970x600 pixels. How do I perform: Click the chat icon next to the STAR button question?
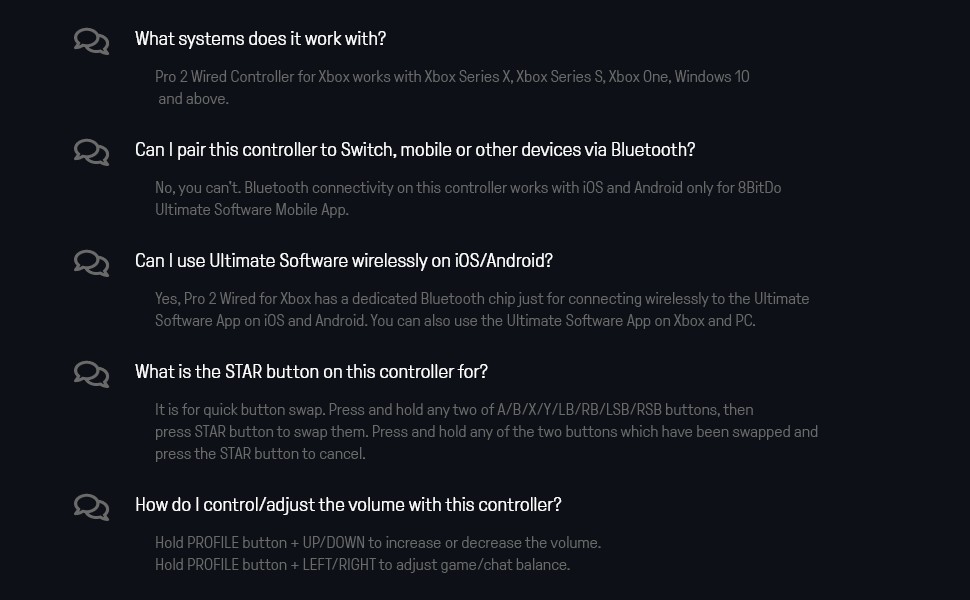pyautogui.click(x=91, y=374)
